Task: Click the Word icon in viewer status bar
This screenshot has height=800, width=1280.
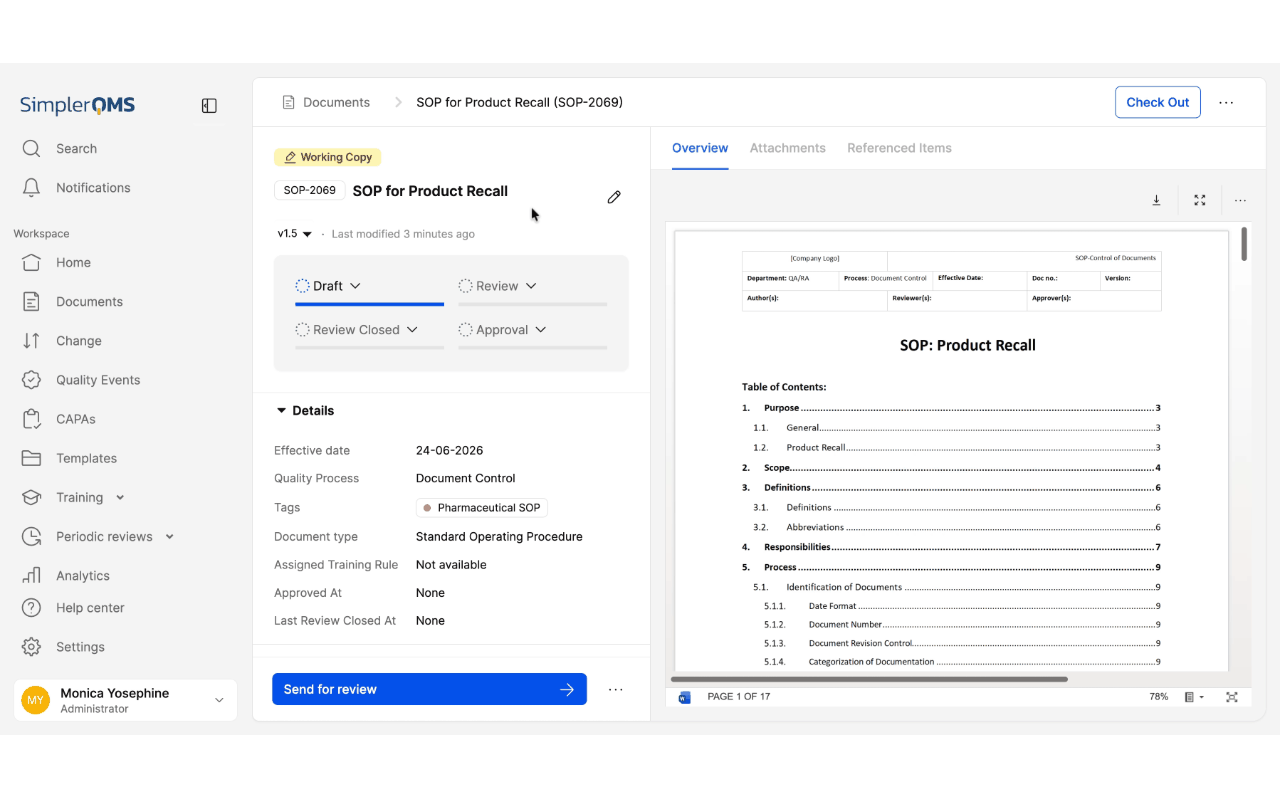Action: 685,697
